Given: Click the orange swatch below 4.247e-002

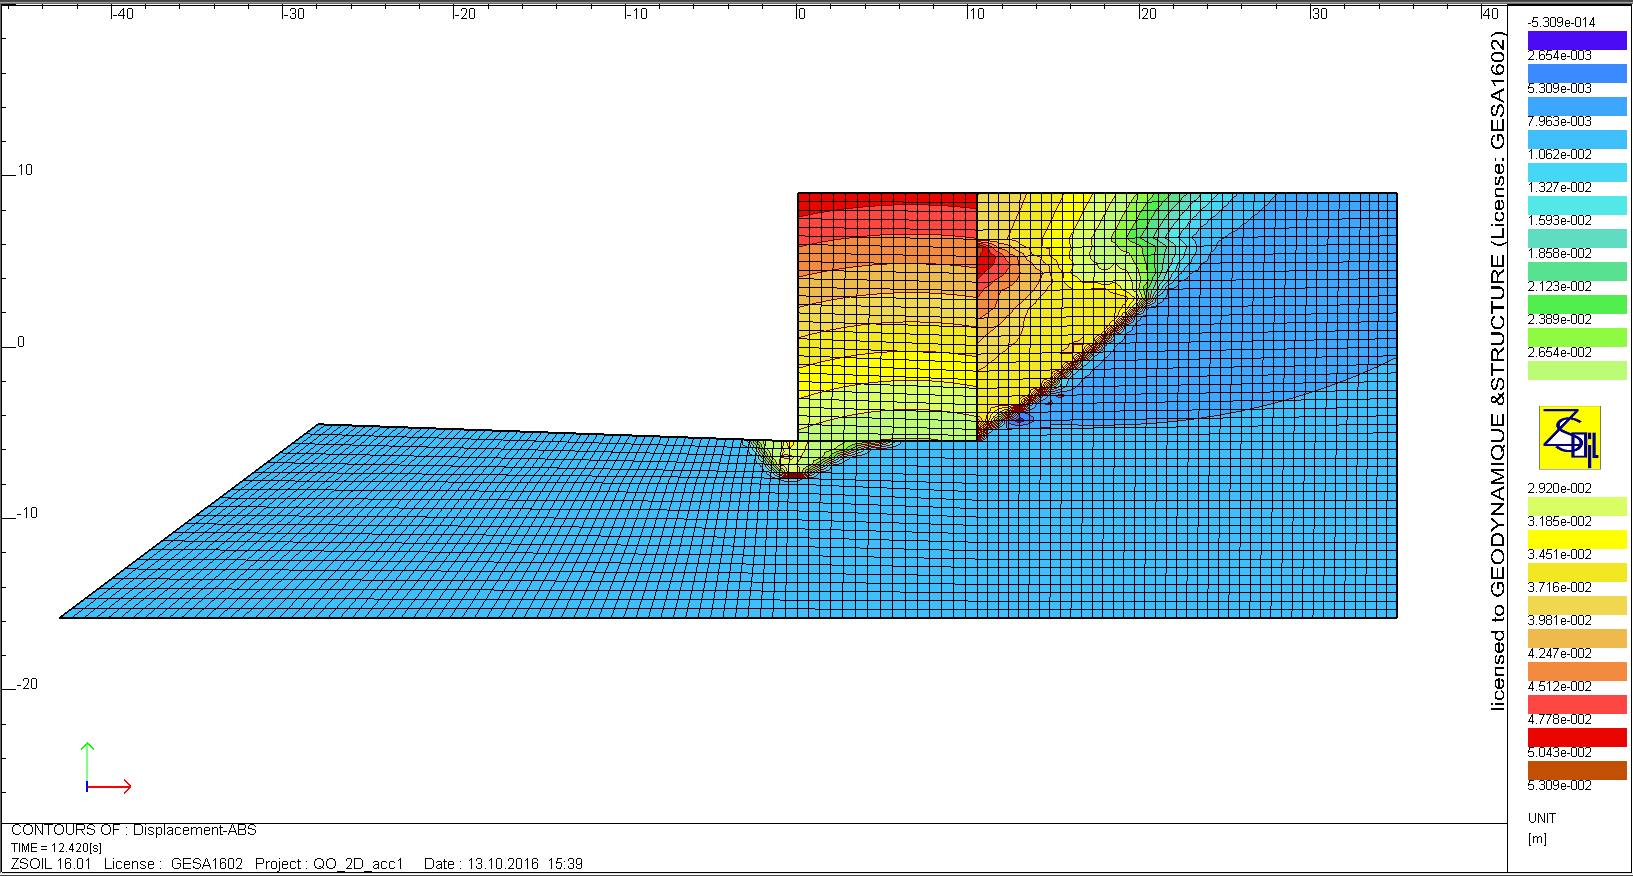Looking at the screenshot, I should 1577,671.
